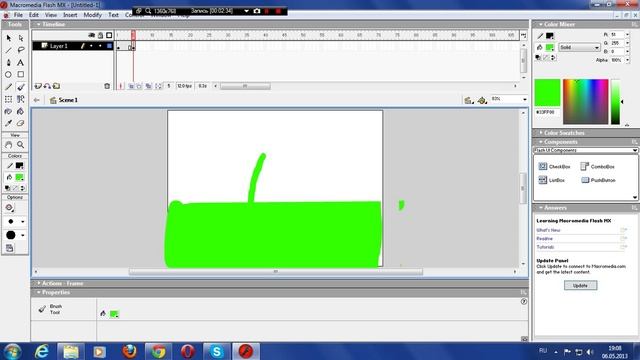Toggle Show All Layers as Outlines
Image resolution: width=640 pixels, height=360 pixels.
tap(109, 36)
